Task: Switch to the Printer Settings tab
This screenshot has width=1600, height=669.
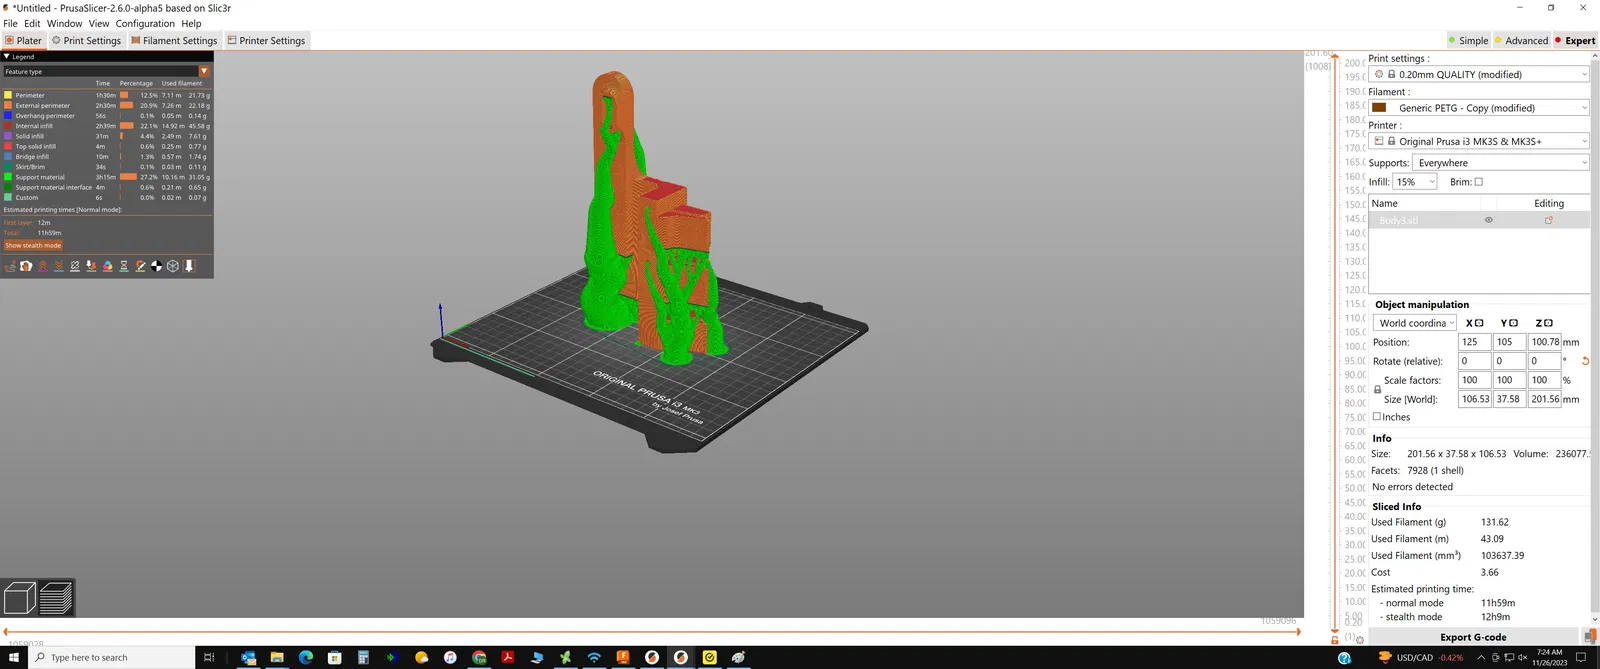Action: point(266,41)
